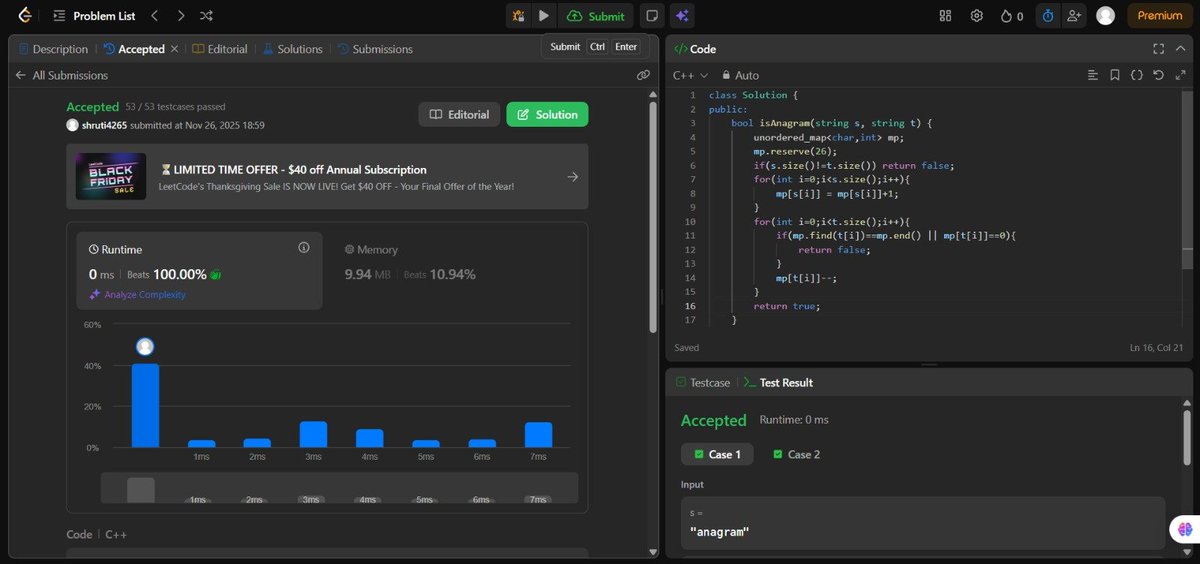Click the left panel vertical scrollbar
The height and width of the screenshot is (564, 1200).
pyautogui.click(x=654, y=215)
